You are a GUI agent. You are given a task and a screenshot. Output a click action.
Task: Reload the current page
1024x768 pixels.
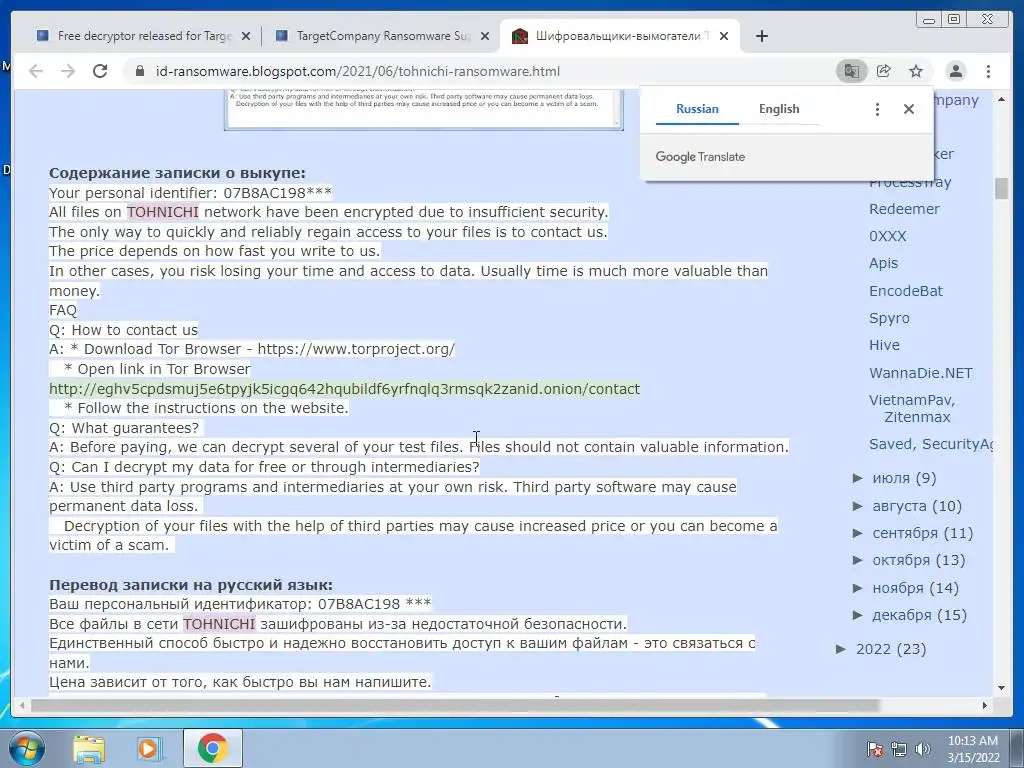100,71
